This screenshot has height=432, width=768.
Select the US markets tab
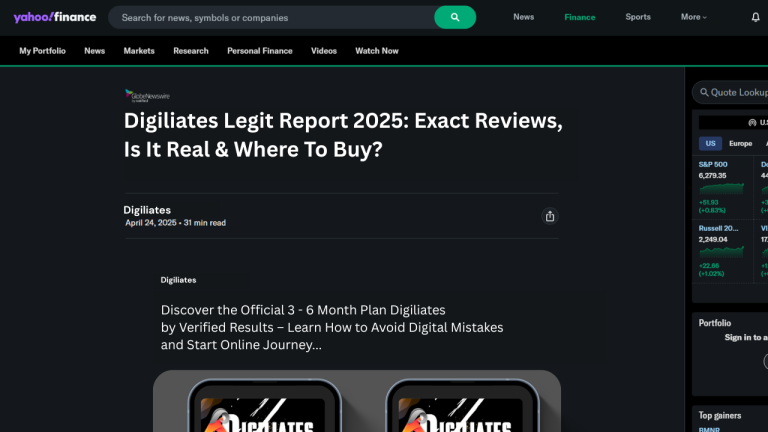point(710,144)
